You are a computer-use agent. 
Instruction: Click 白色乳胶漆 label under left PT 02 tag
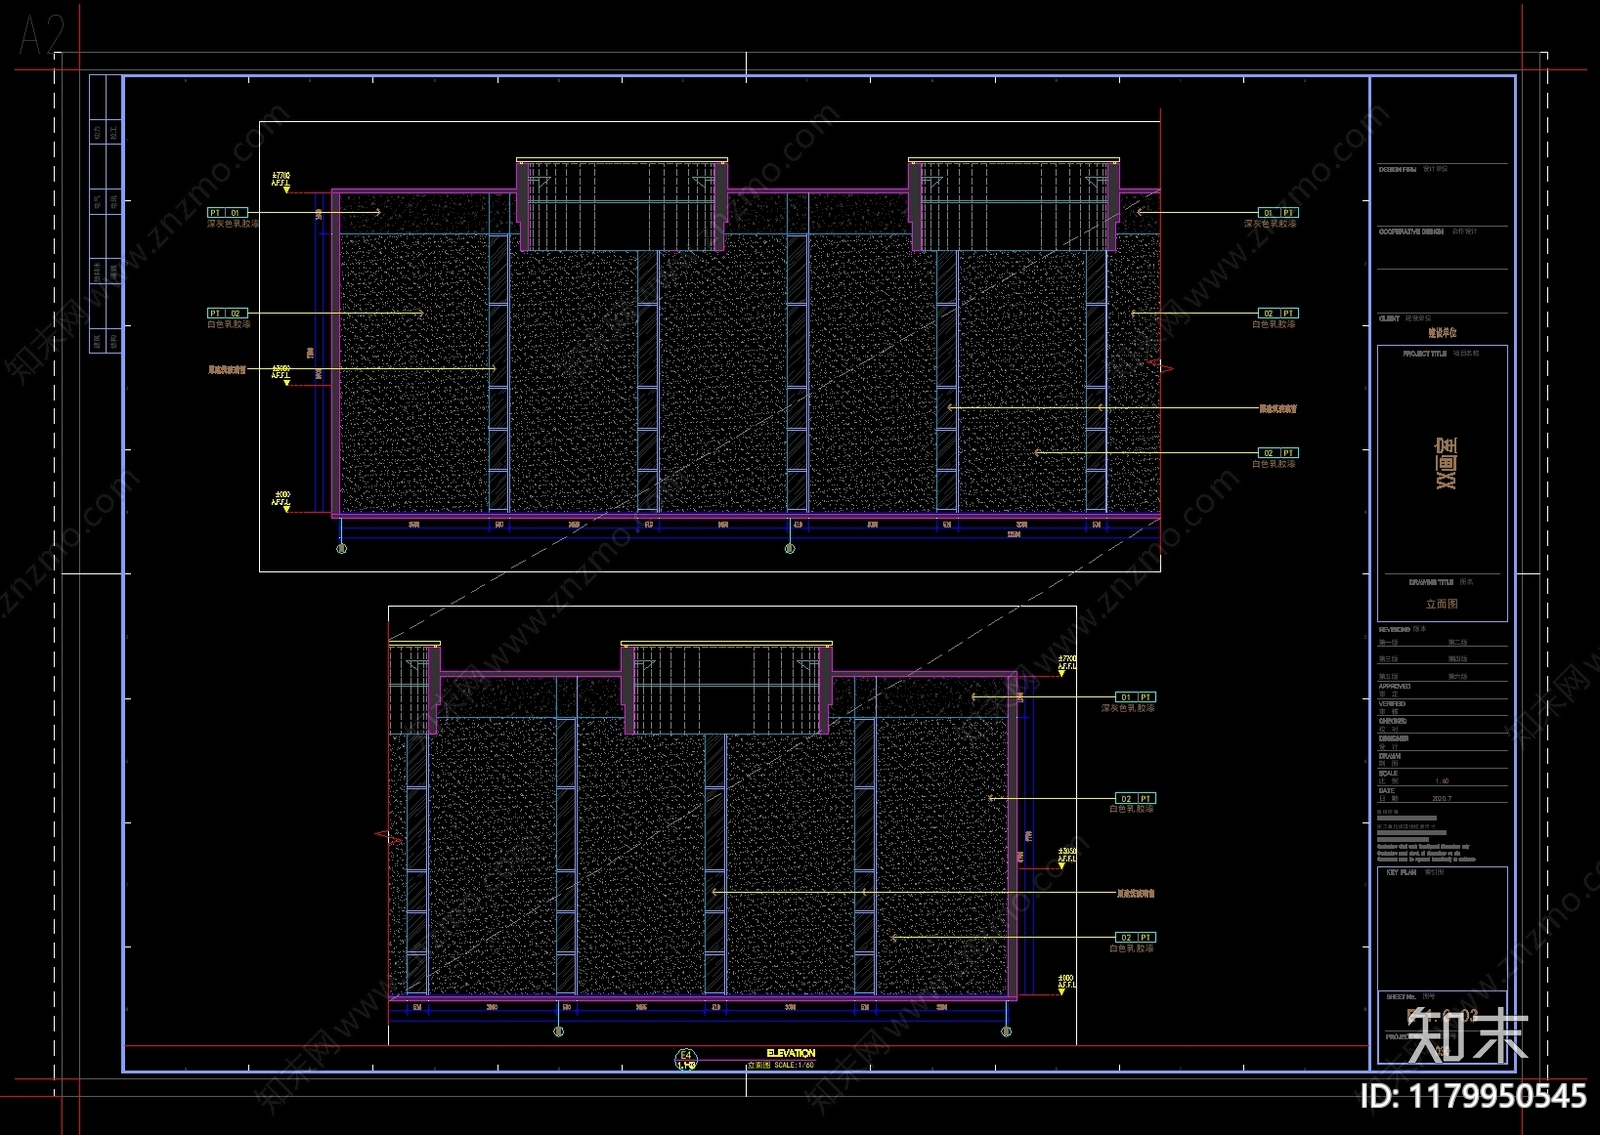(x=229, y=324)
